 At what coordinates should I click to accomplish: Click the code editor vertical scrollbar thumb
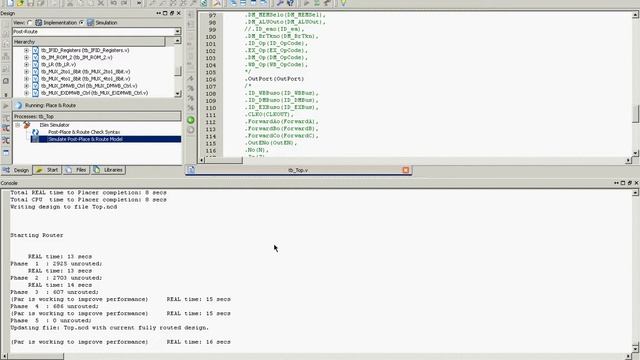tap(636, 113)
